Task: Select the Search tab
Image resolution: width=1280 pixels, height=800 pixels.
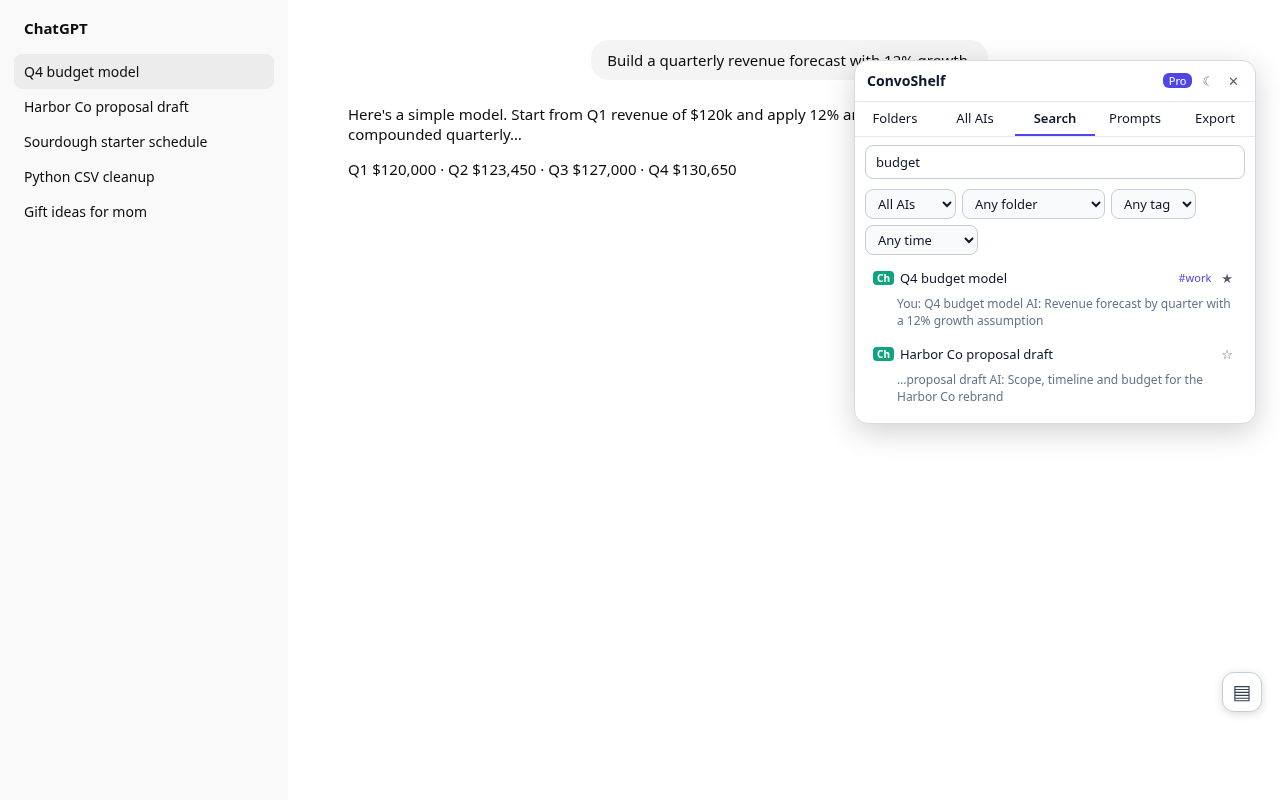Action: click(1055, 118)
